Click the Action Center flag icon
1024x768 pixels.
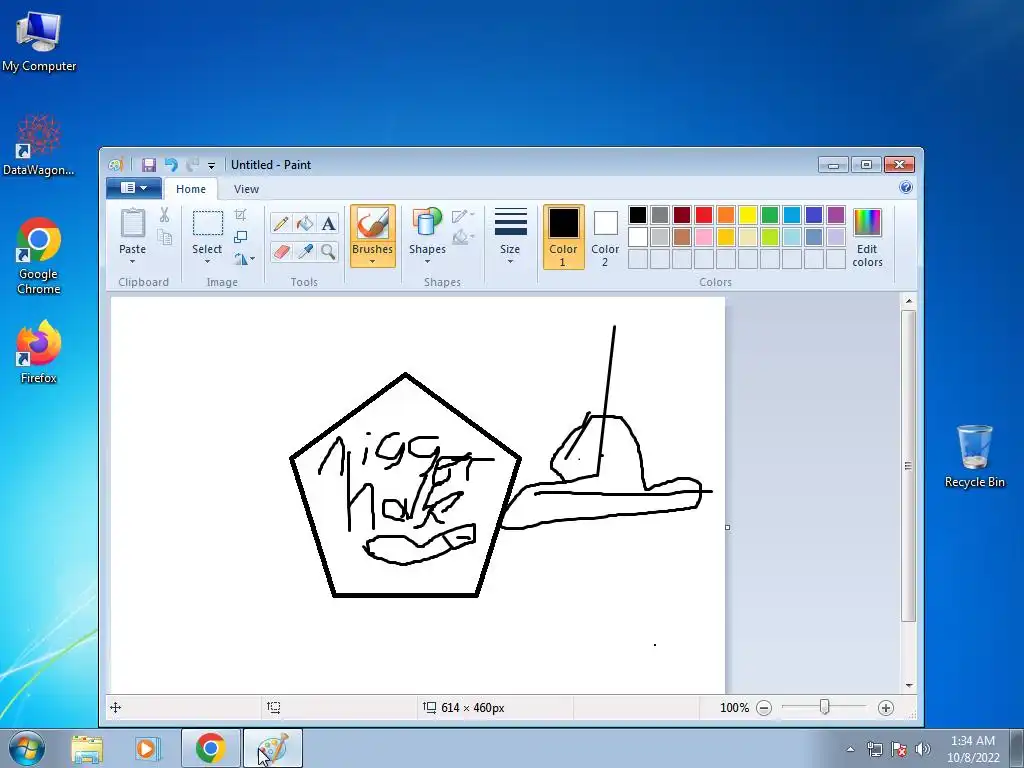[899, 749]
